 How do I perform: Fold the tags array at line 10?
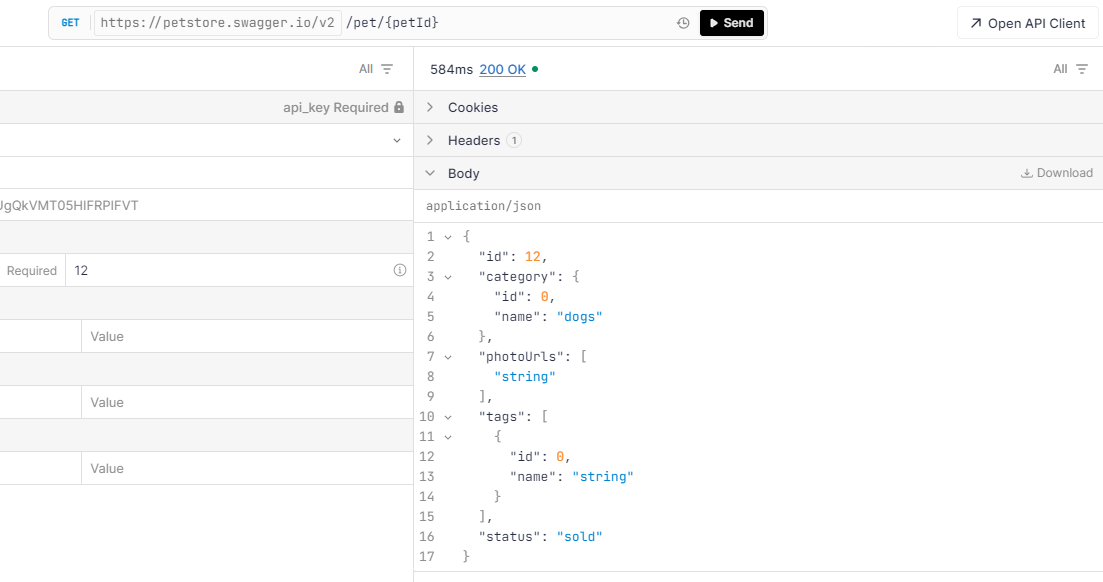(x=447, y=417)
